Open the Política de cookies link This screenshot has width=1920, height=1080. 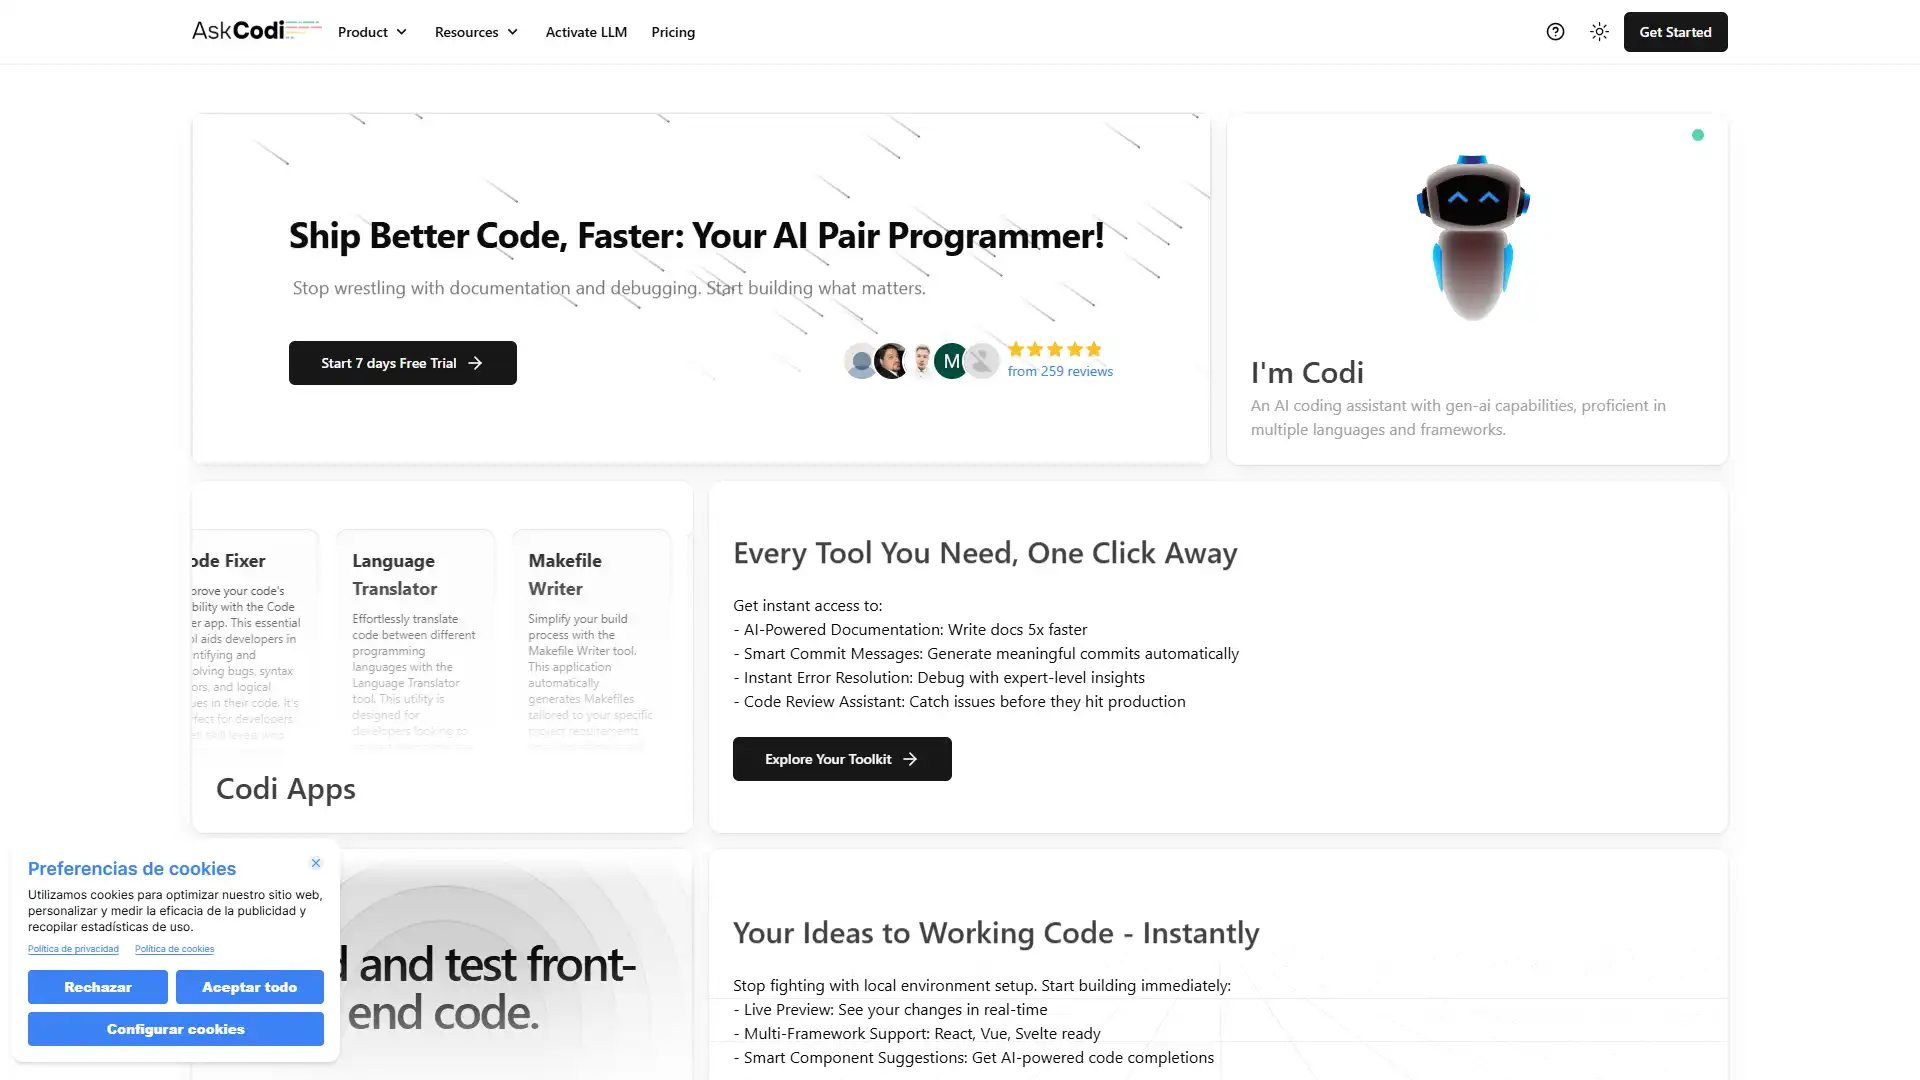coord(175,949)
